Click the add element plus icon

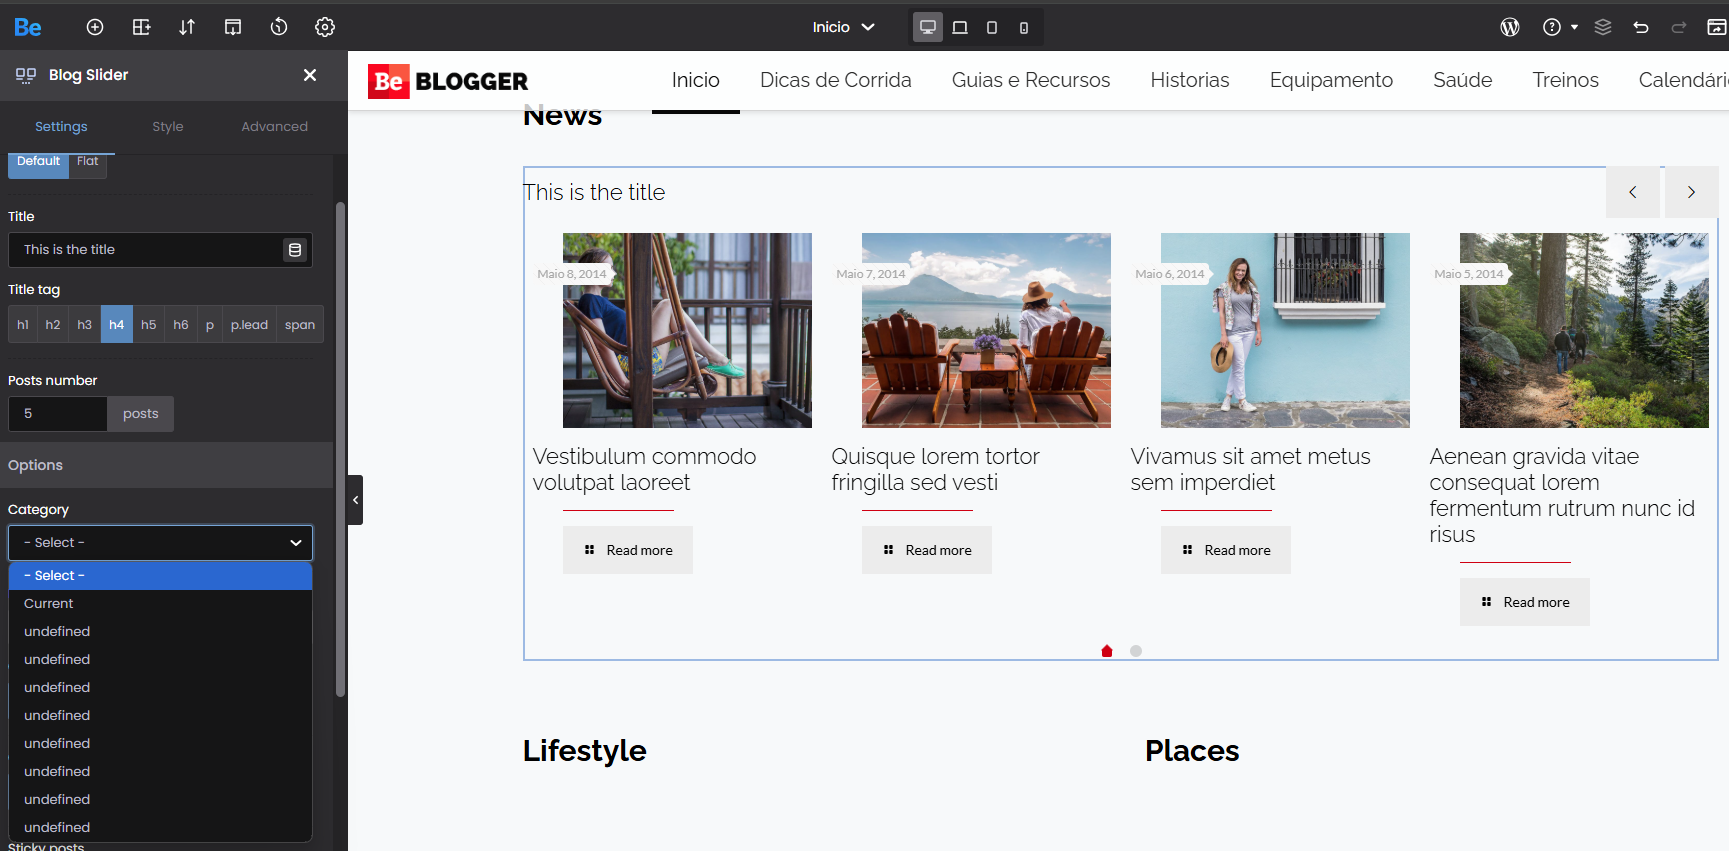(95, 27)
